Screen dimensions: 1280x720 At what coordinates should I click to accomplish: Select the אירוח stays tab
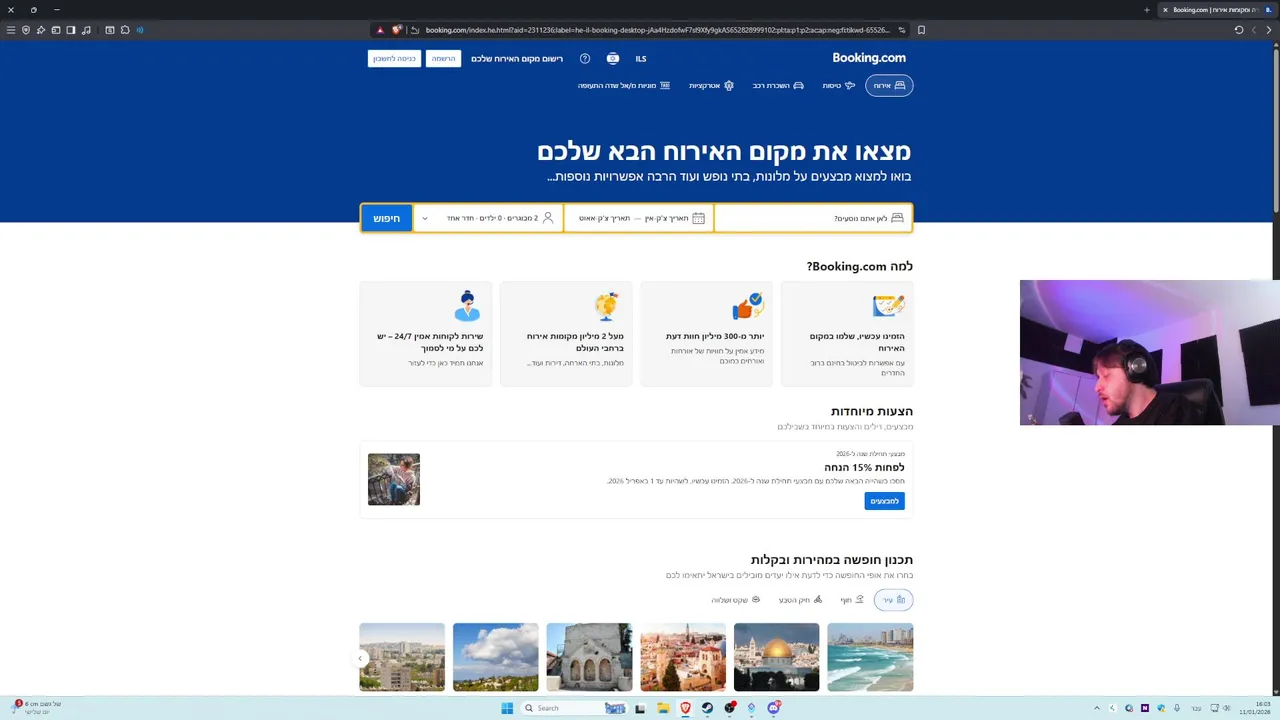(x=889, y=86)
